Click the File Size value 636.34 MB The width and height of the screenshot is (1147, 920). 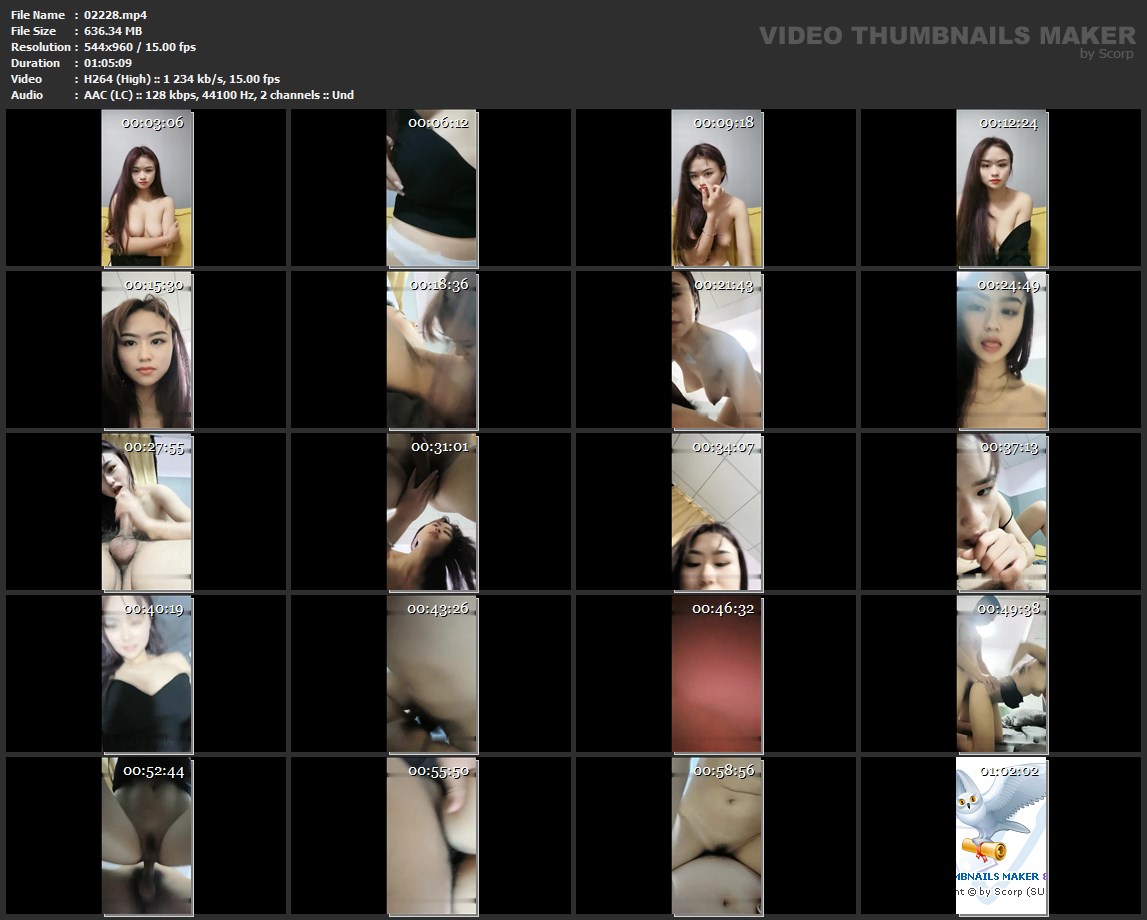point(113,31)
